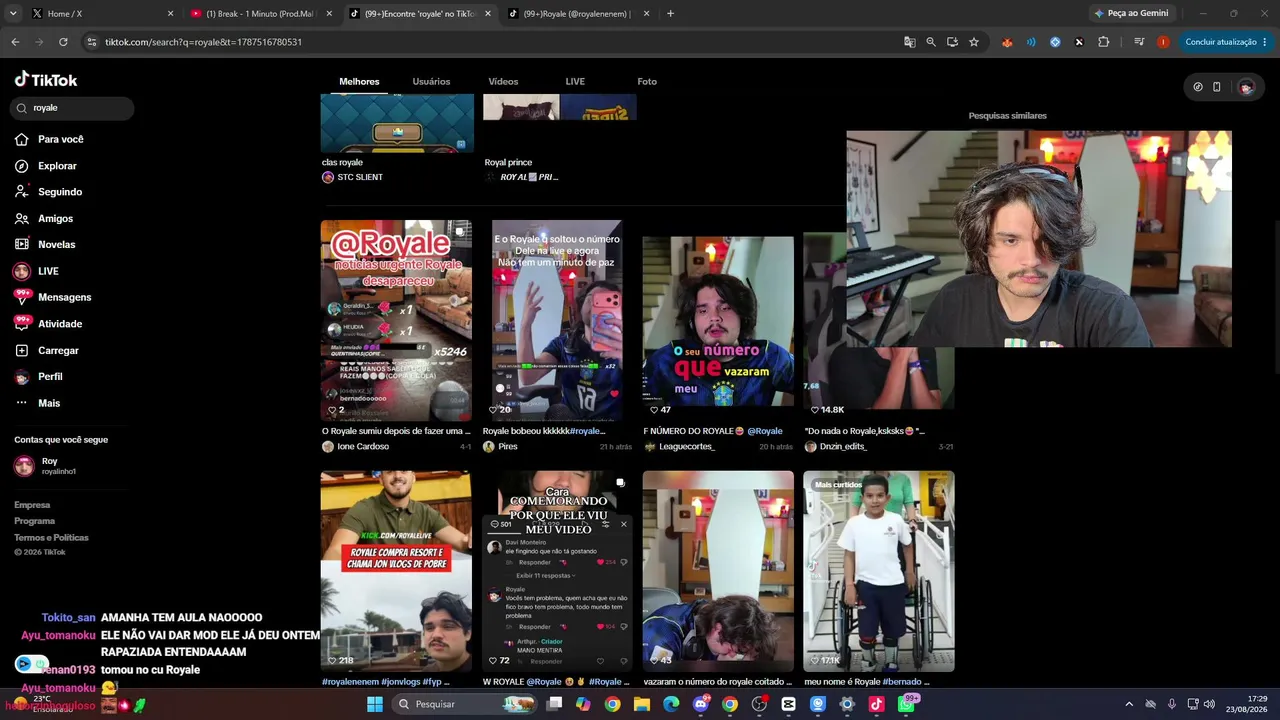Click the zoom magnifier icon in address bar

931,42
